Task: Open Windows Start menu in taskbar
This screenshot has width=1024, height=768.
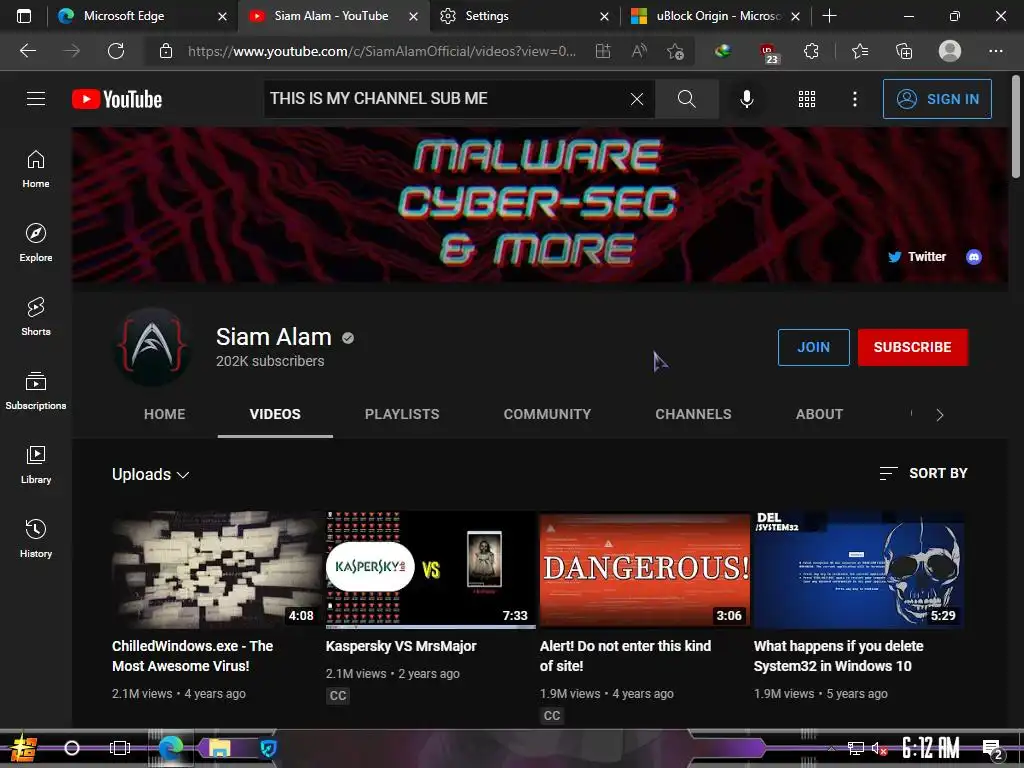Action: [23, 748]
